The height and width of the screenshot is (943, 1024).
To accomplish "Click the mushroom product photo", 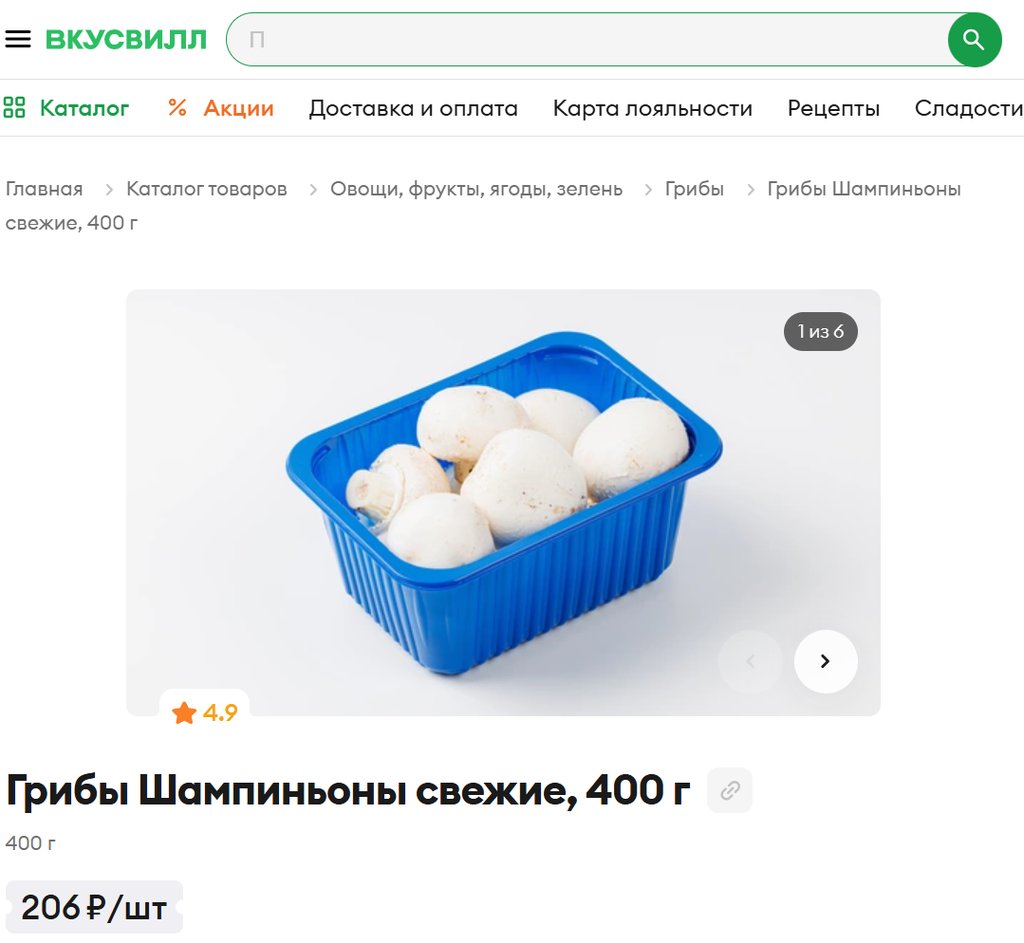I will pyautogui.click(x=504, y=502).
